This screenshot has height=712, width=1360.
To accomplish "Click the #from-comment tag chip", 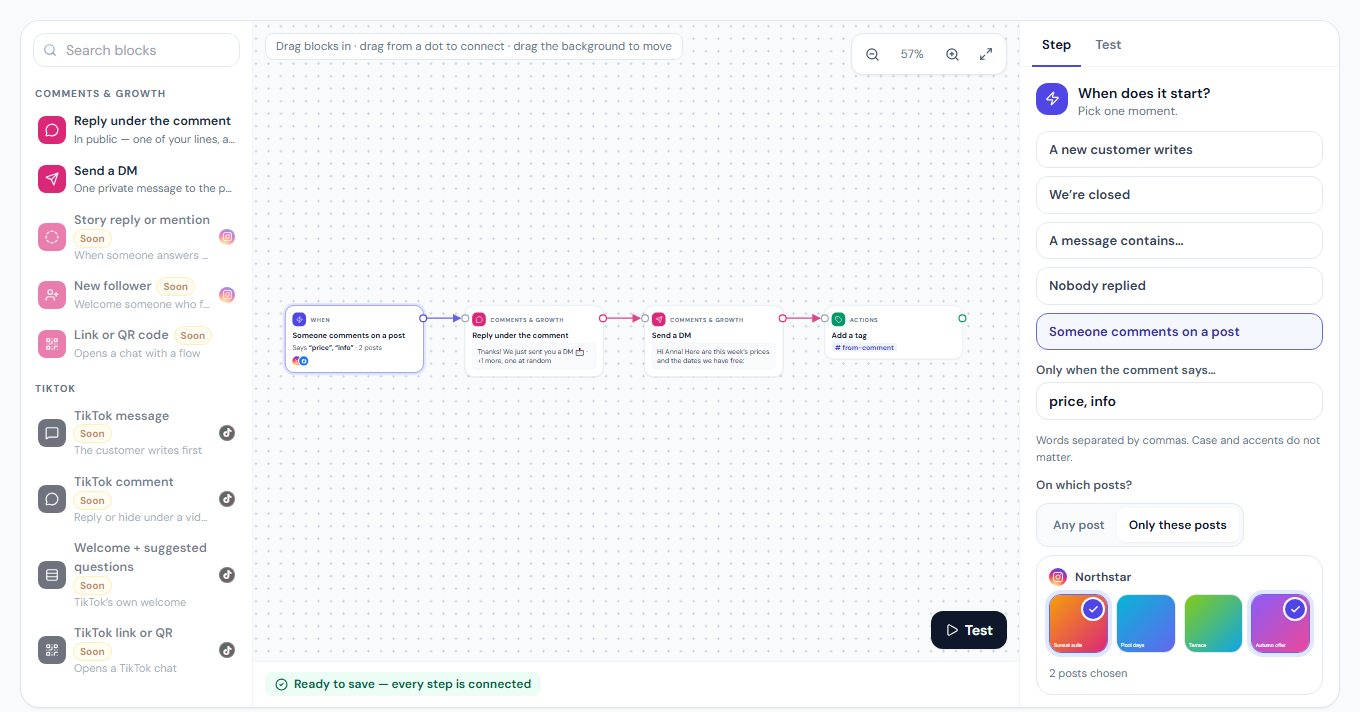I will click(x=864, y=348).
